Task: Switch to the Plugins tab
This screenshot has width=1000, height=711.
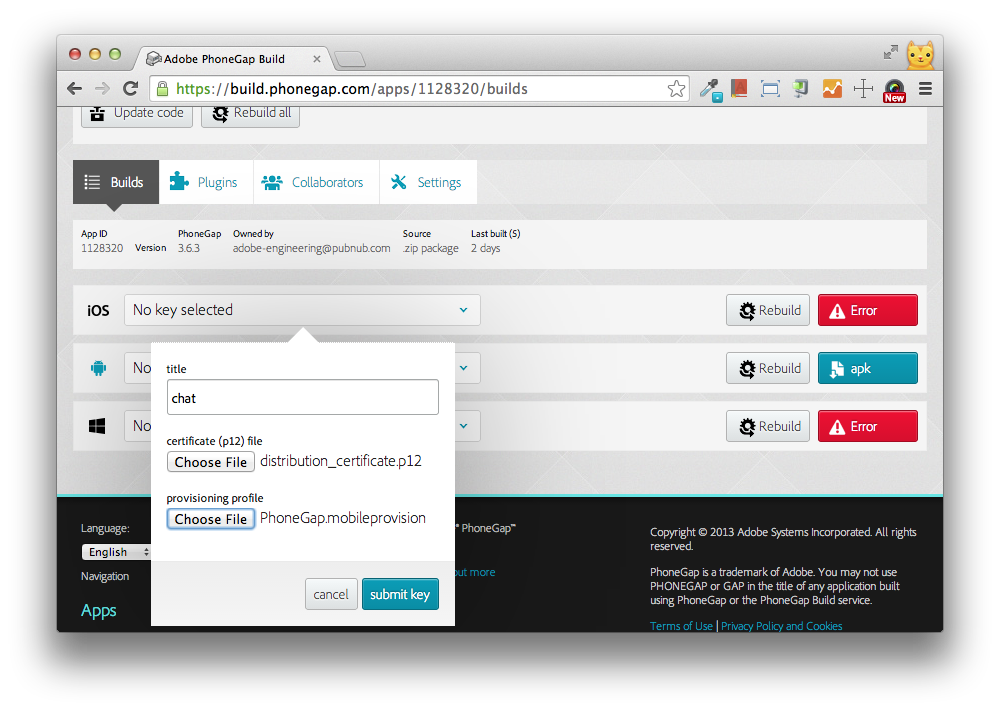Action: click(205, 182)
